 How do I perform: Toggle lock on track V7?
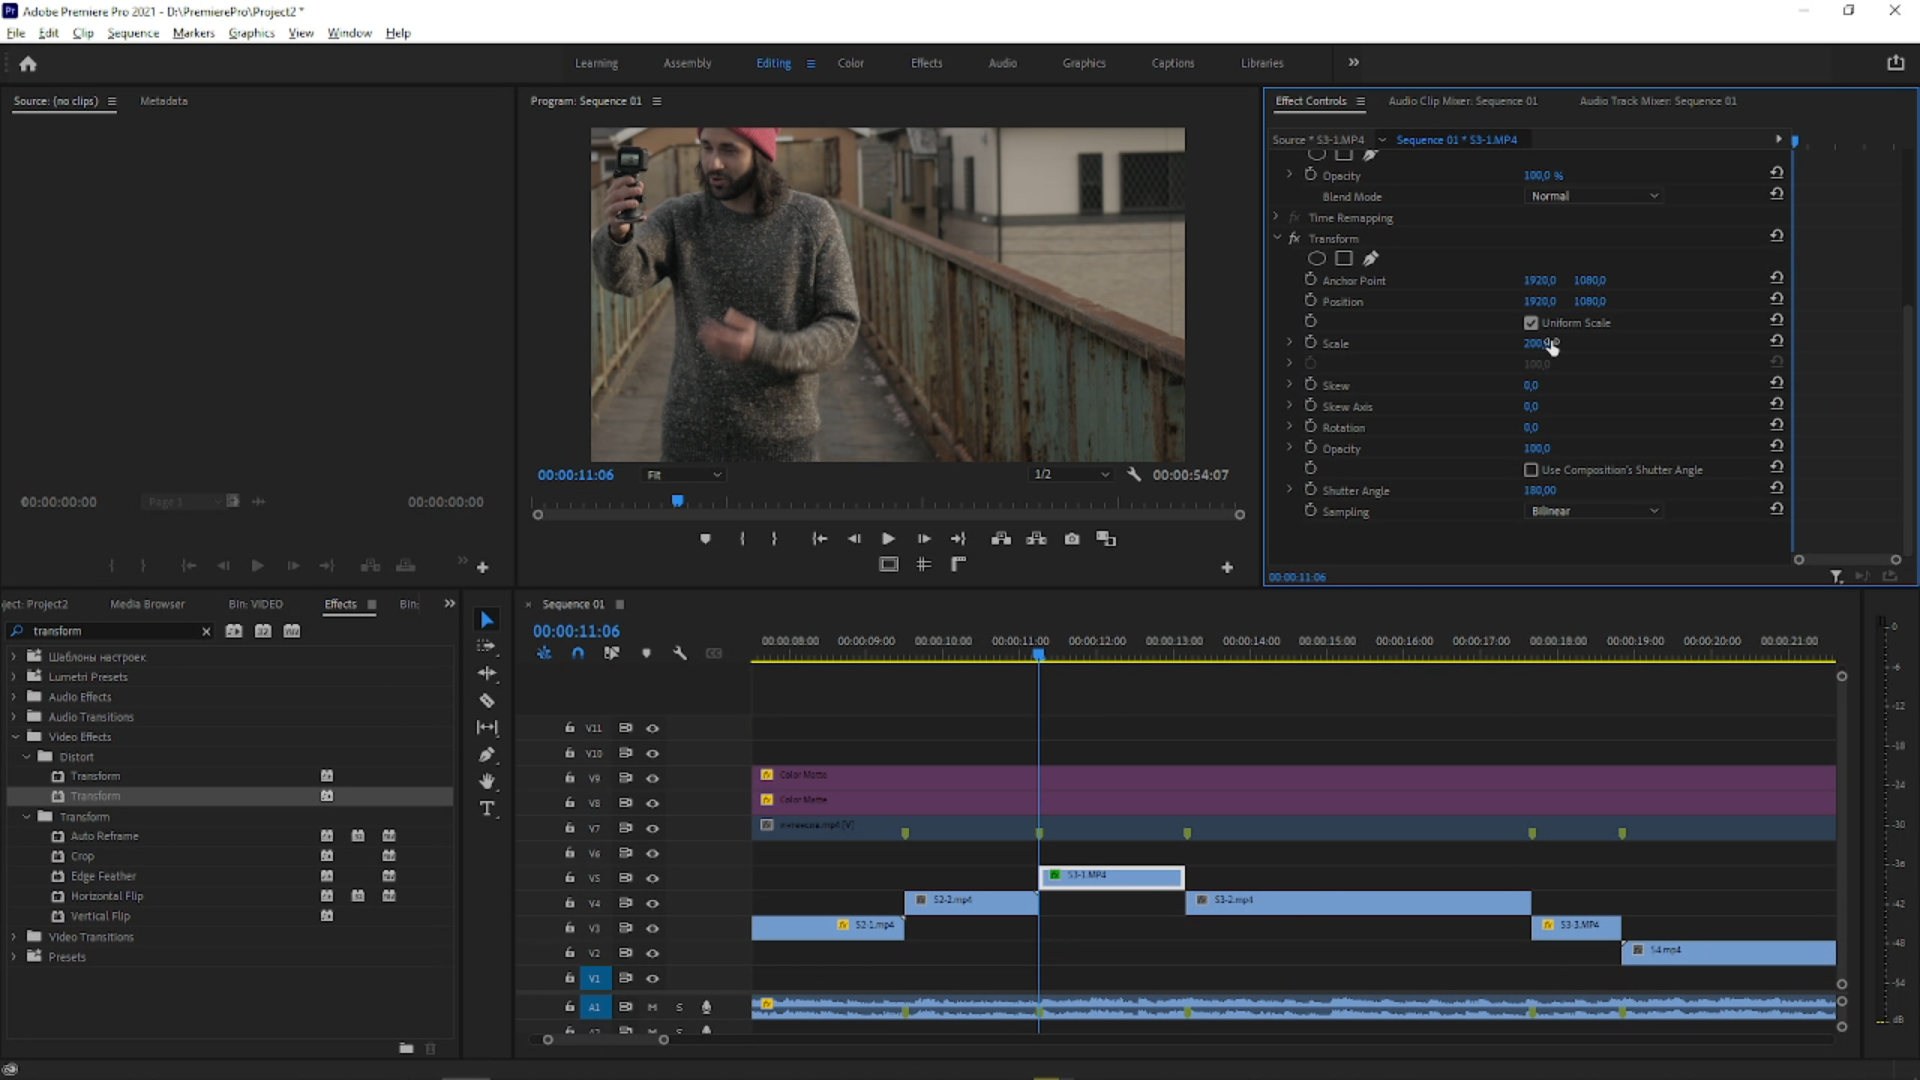(x=569, y=828)
